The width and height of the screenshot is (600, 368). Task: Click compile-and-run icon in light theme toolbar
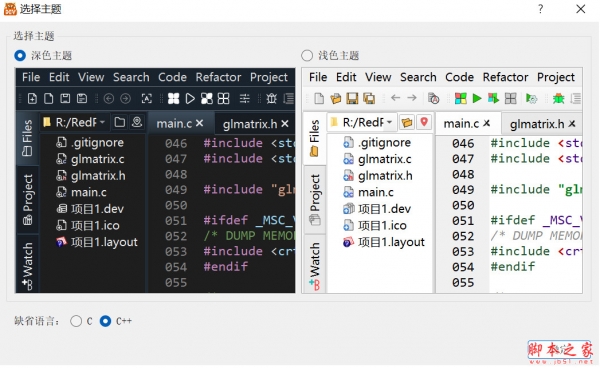point(493,99)
